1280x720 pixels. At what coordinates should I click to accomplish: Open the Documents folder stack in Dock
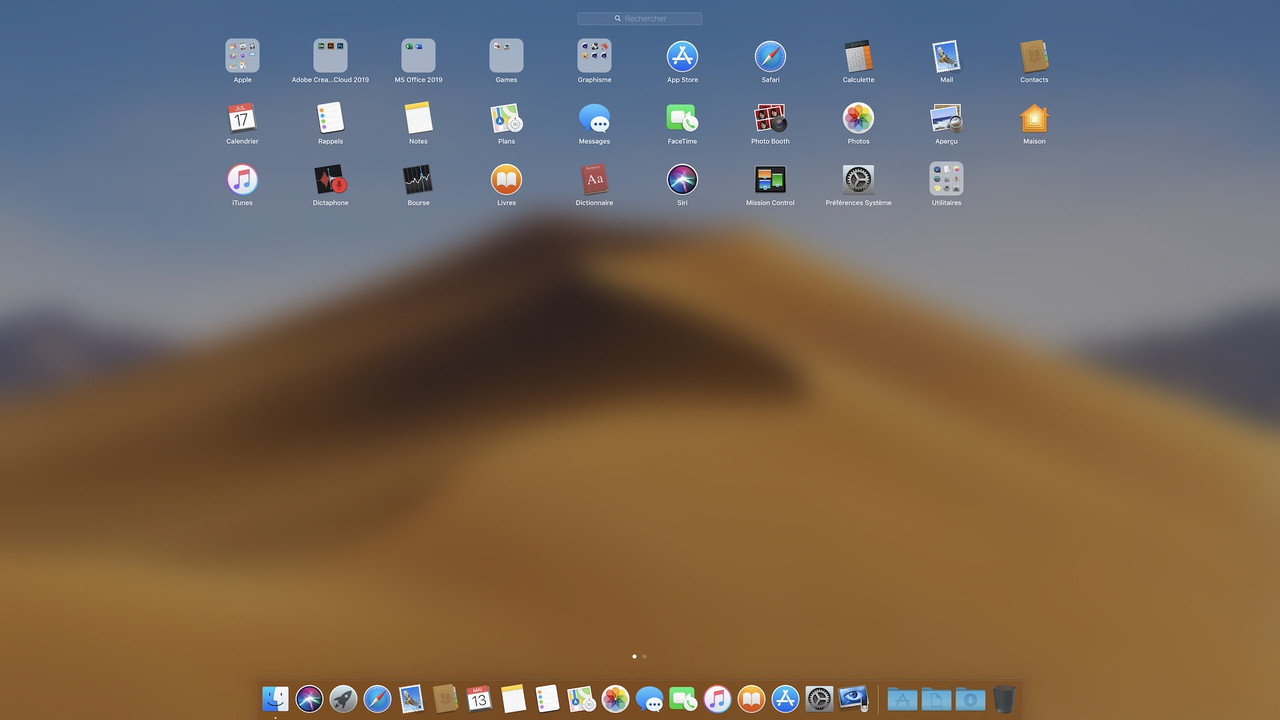pyautogui.click(x=936, y=698)
